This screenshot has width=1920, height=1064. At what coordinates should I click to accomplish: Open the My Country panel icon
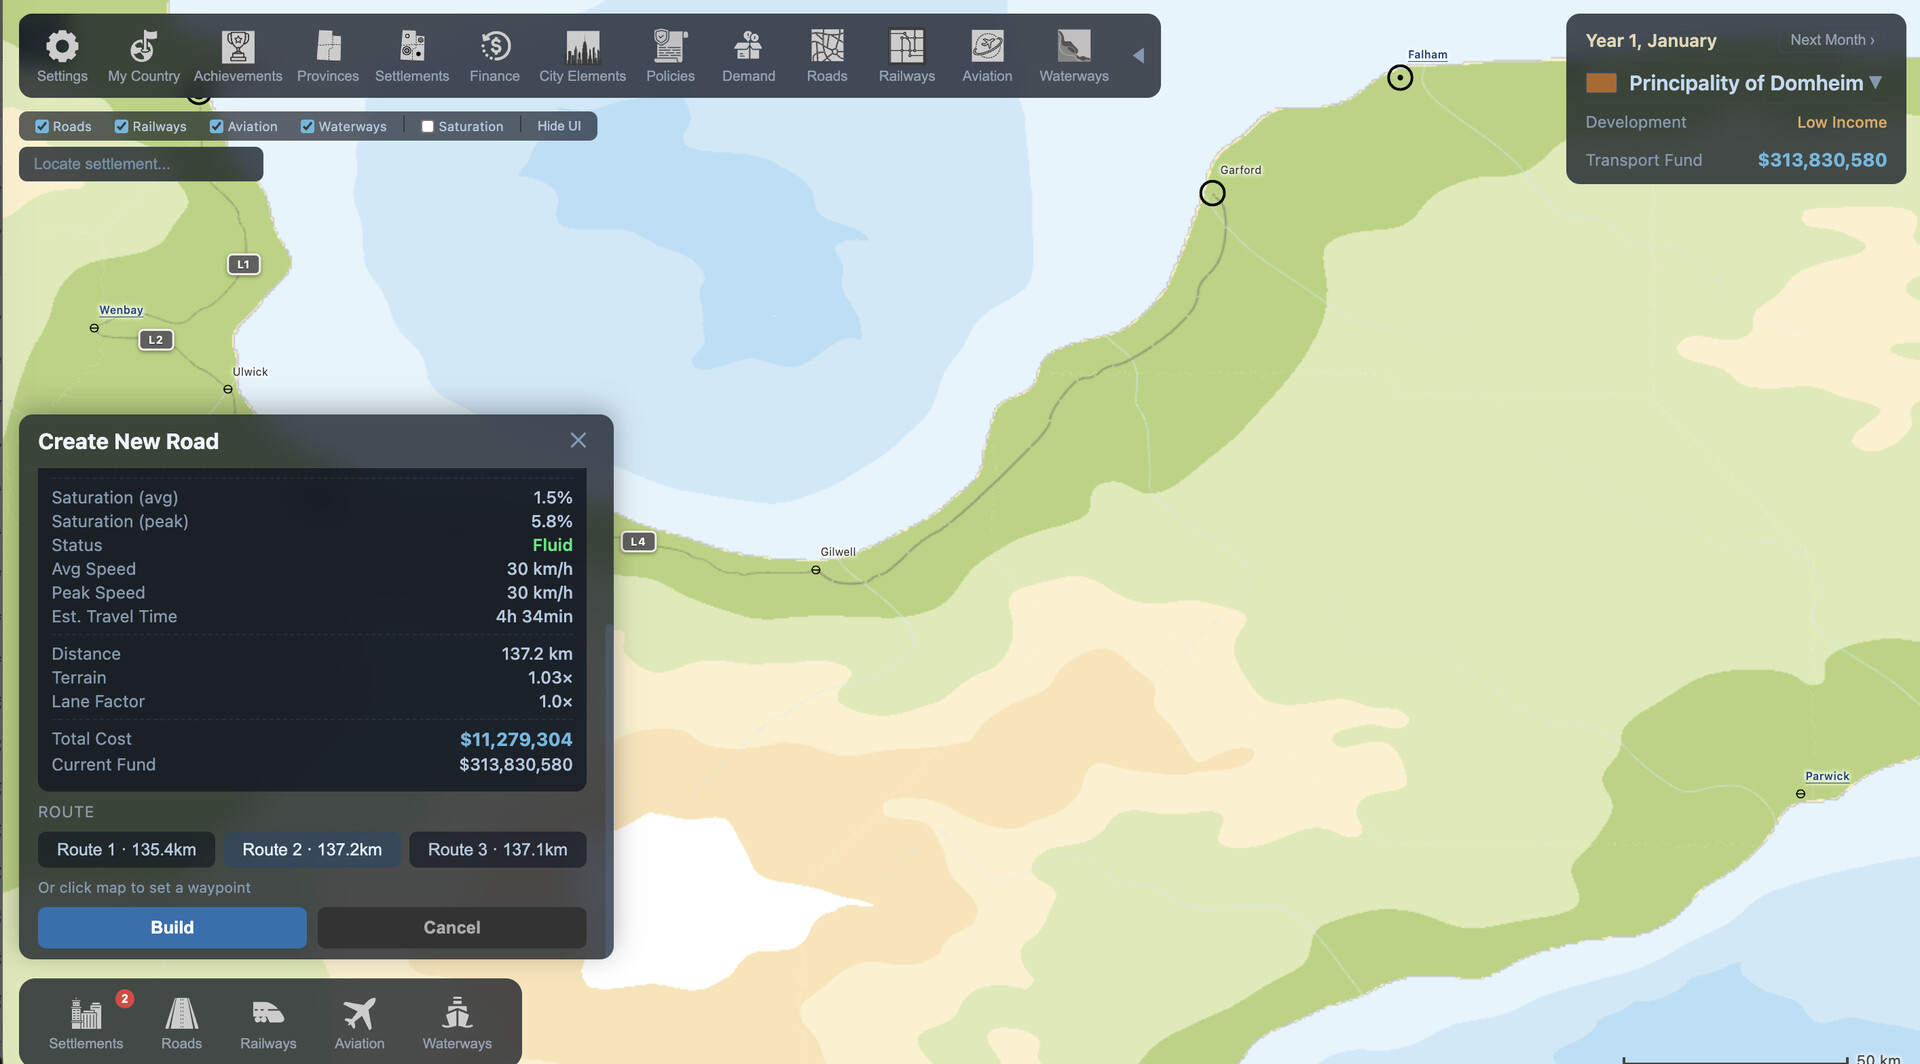(144, 47)
